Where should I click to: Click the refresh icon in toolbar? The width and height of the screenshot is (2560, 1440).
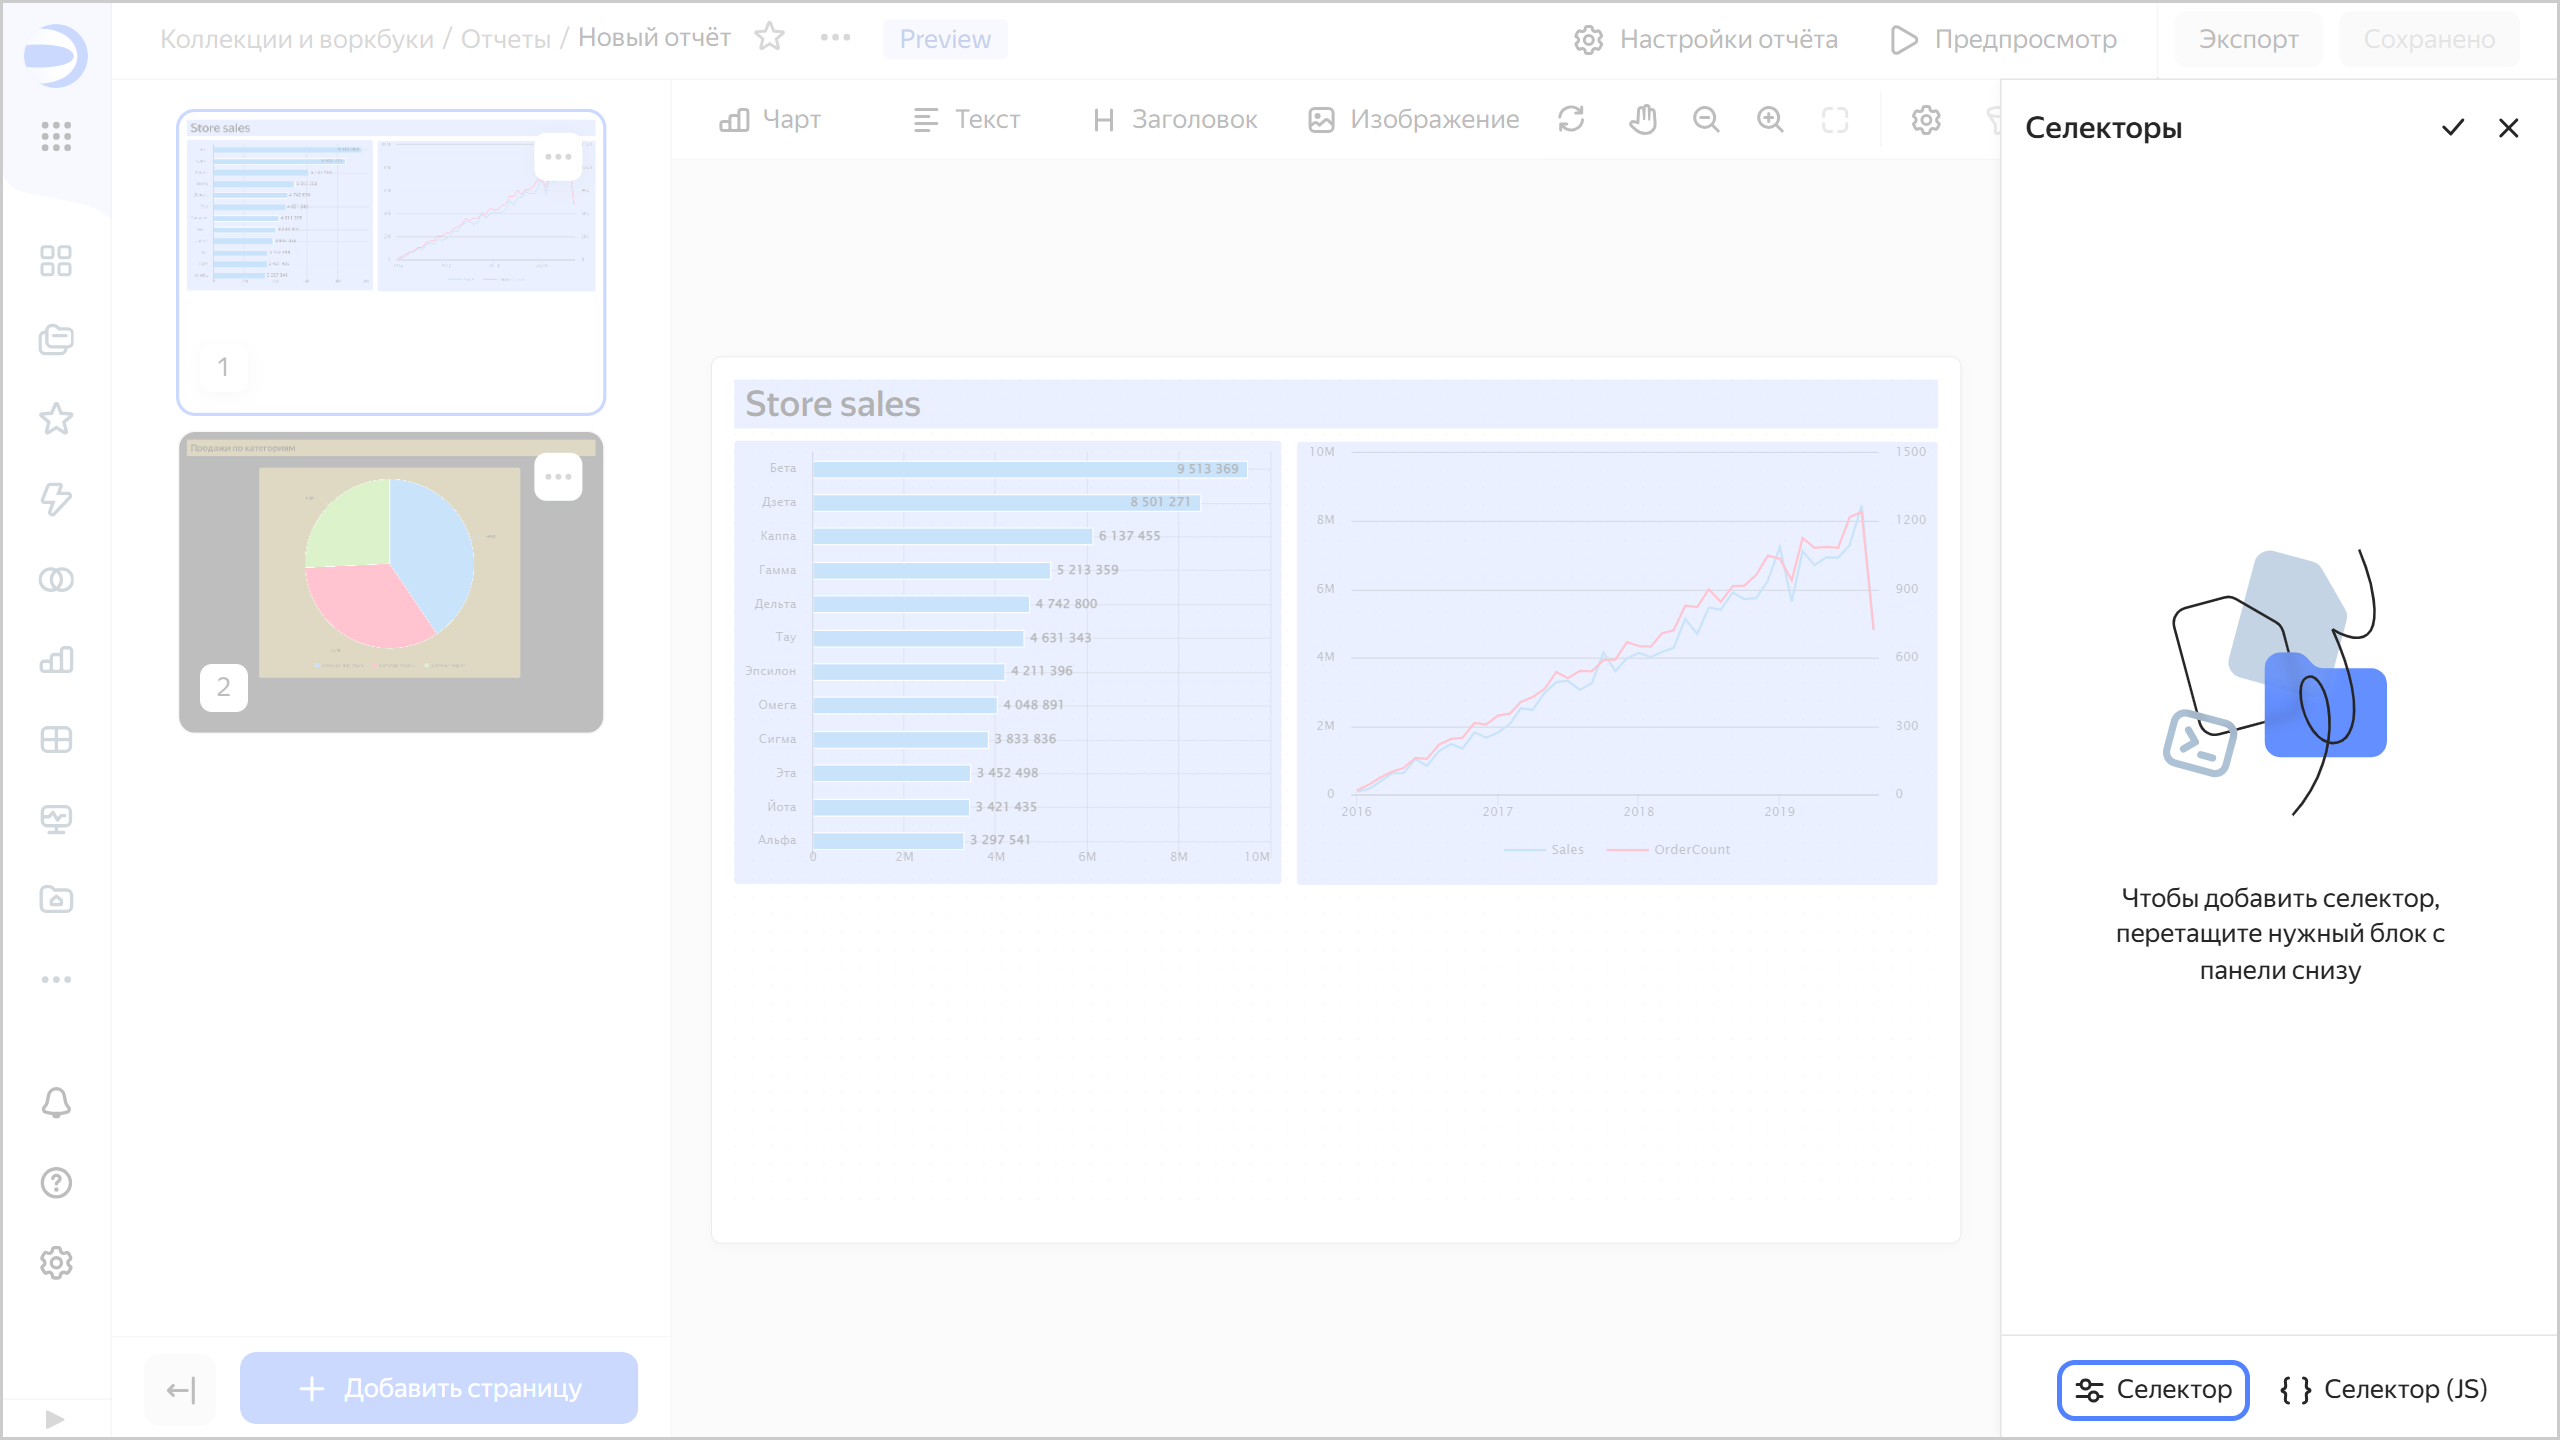1571,120
